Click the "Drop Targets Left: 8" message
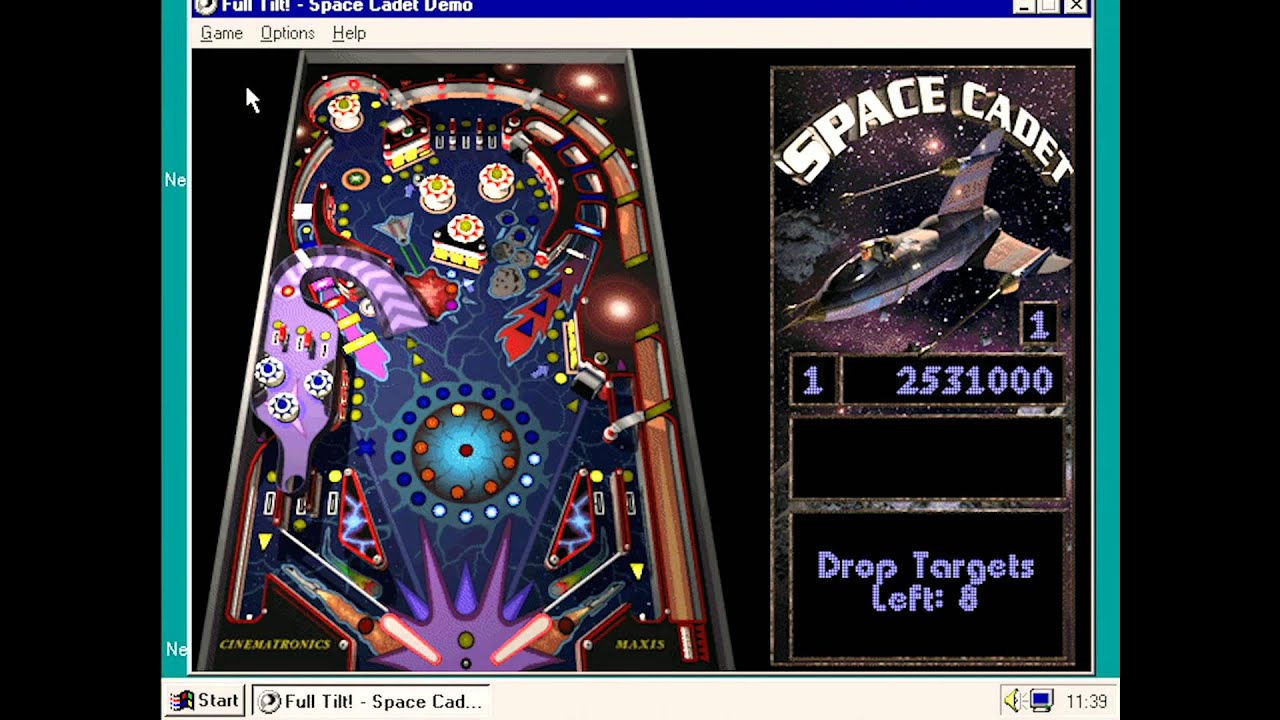The height and width of the screenshot is (720, 1280). click(x=926, y=581)
